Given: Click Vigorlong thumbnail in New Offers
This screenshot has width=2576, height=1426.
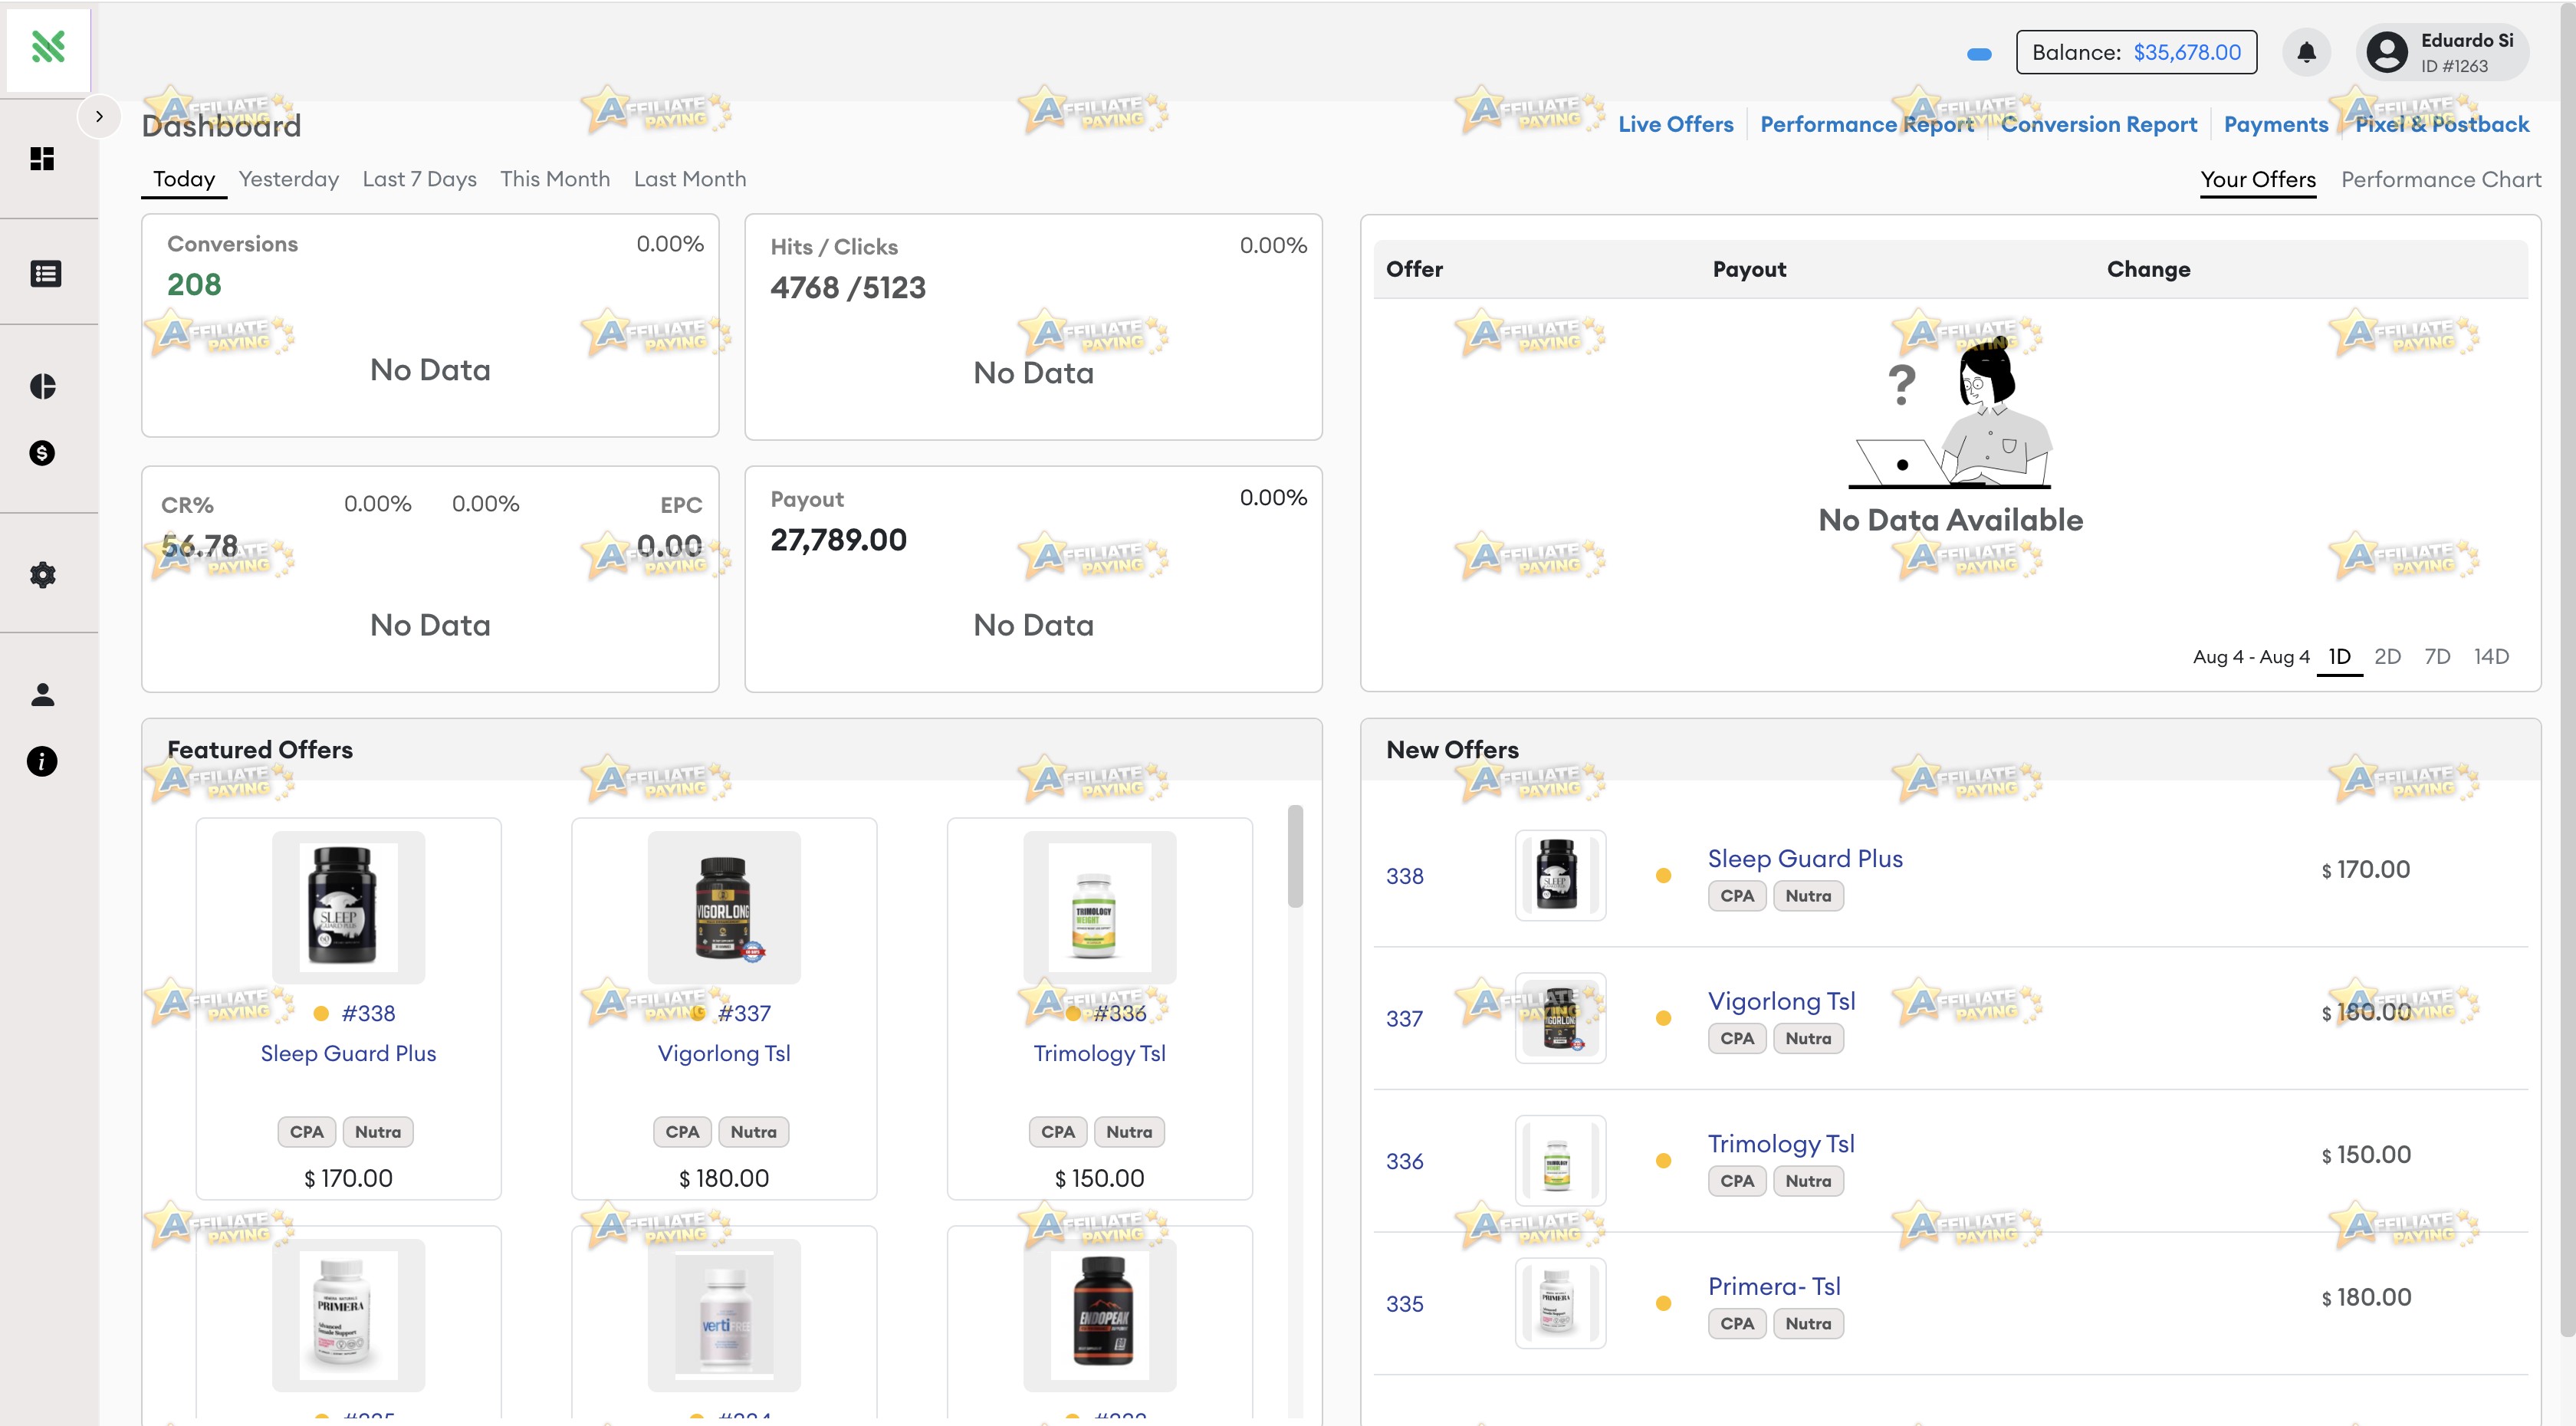Looking at the screenshot, I should tap(1560, 1018).
